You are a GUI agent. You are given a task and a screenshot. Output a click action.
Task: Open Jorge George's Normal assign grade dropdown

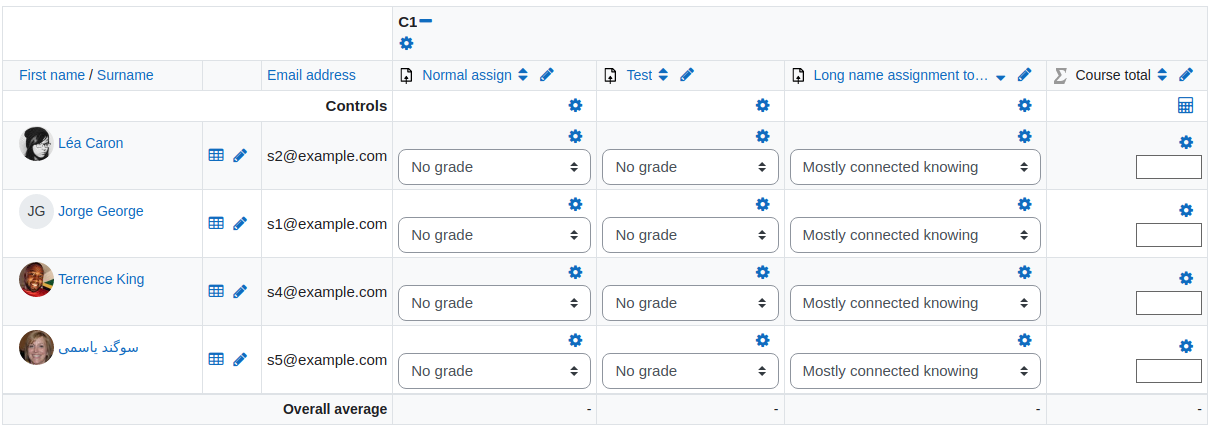(x=494, y=235)
